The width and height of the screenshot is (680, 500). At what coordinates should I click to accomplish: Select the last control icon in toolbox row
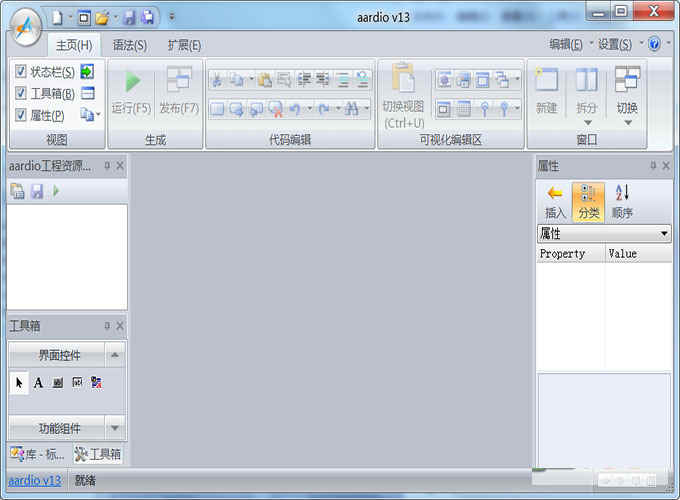96,382
